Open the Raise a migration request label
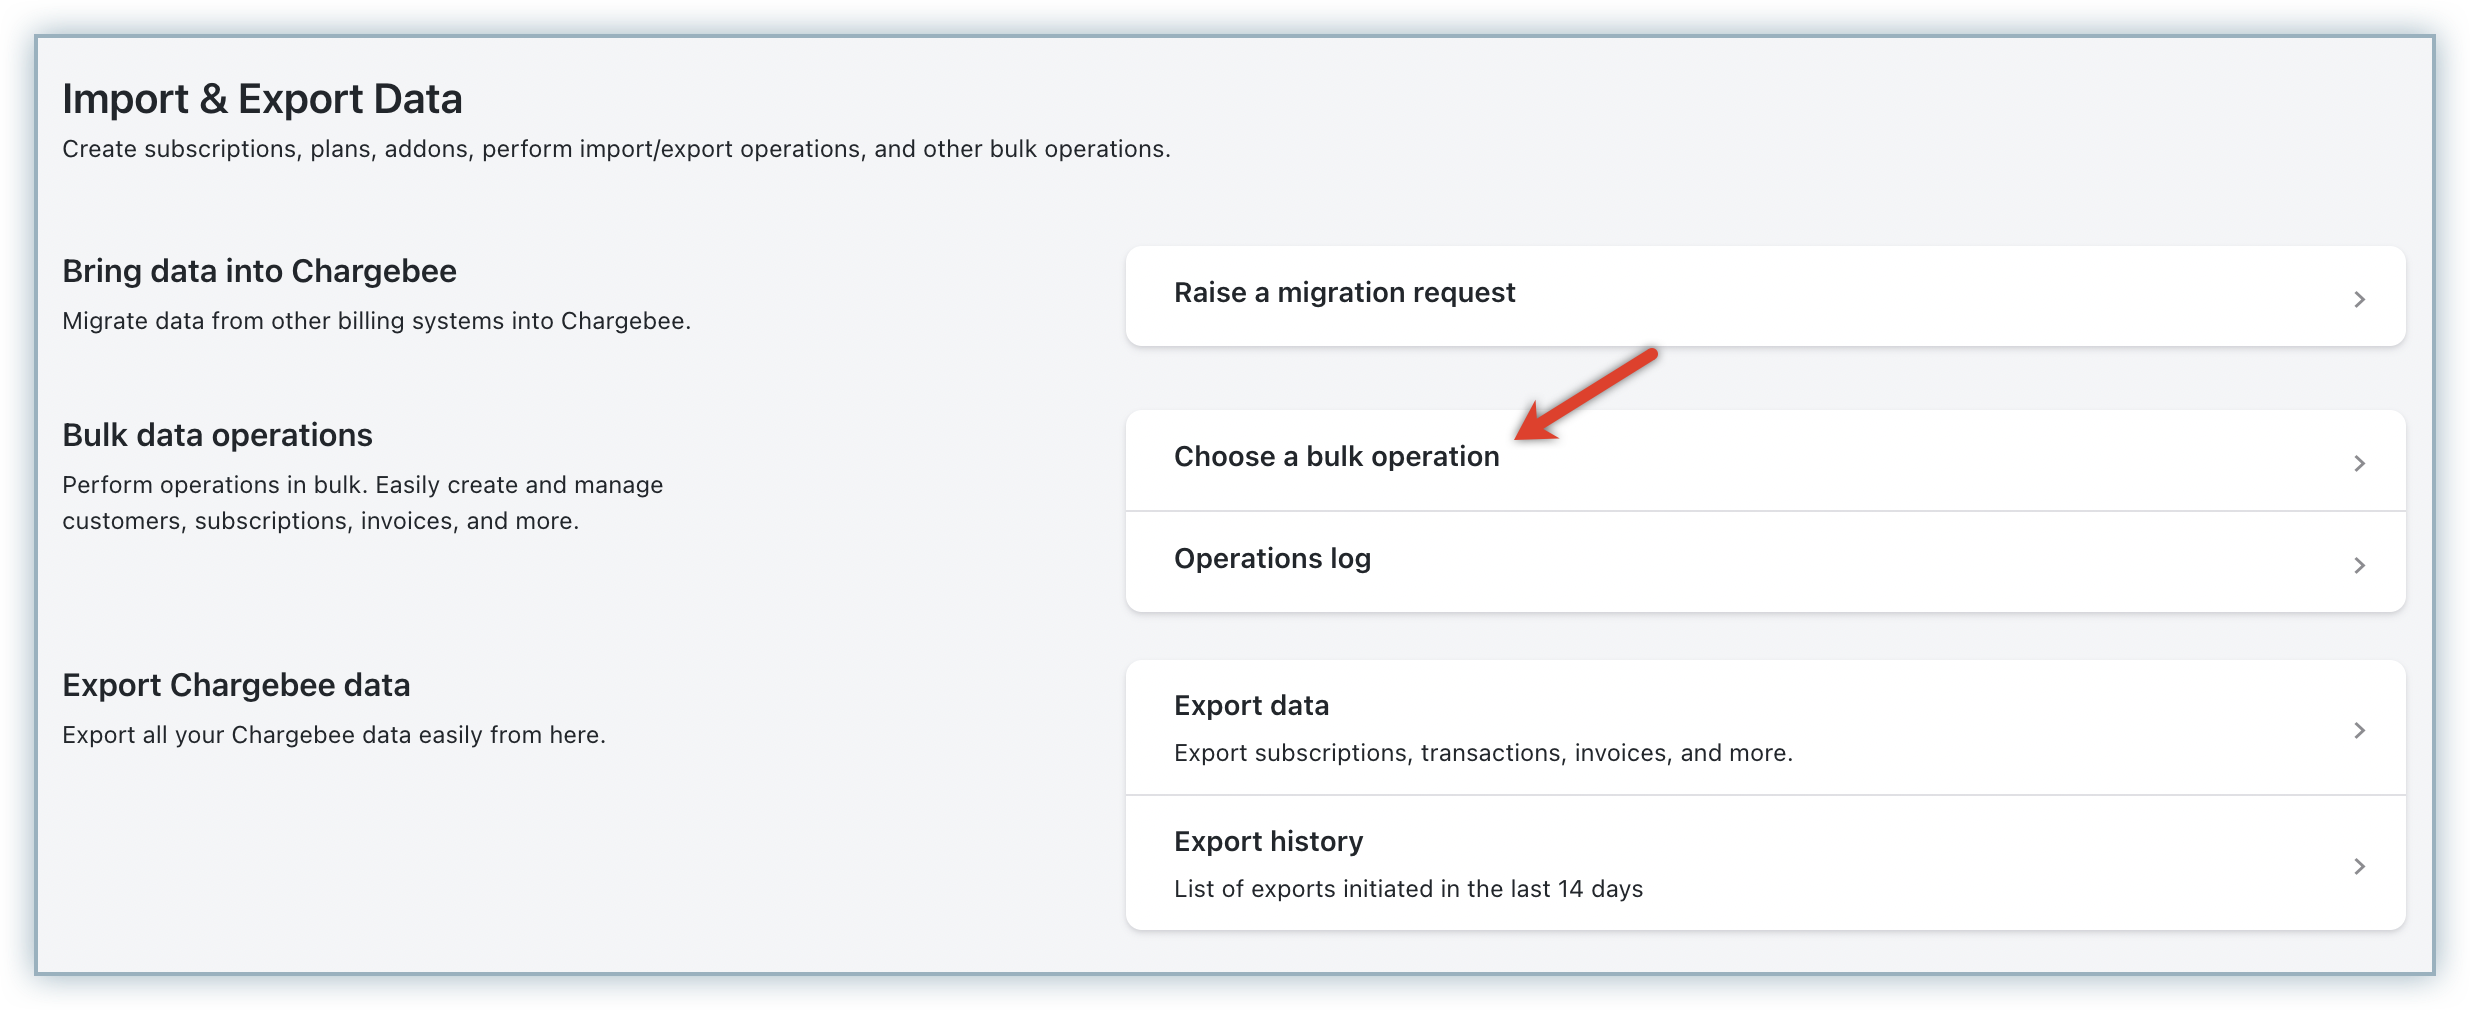Screen dimensions: 2470x1010 click(1344, 293)
